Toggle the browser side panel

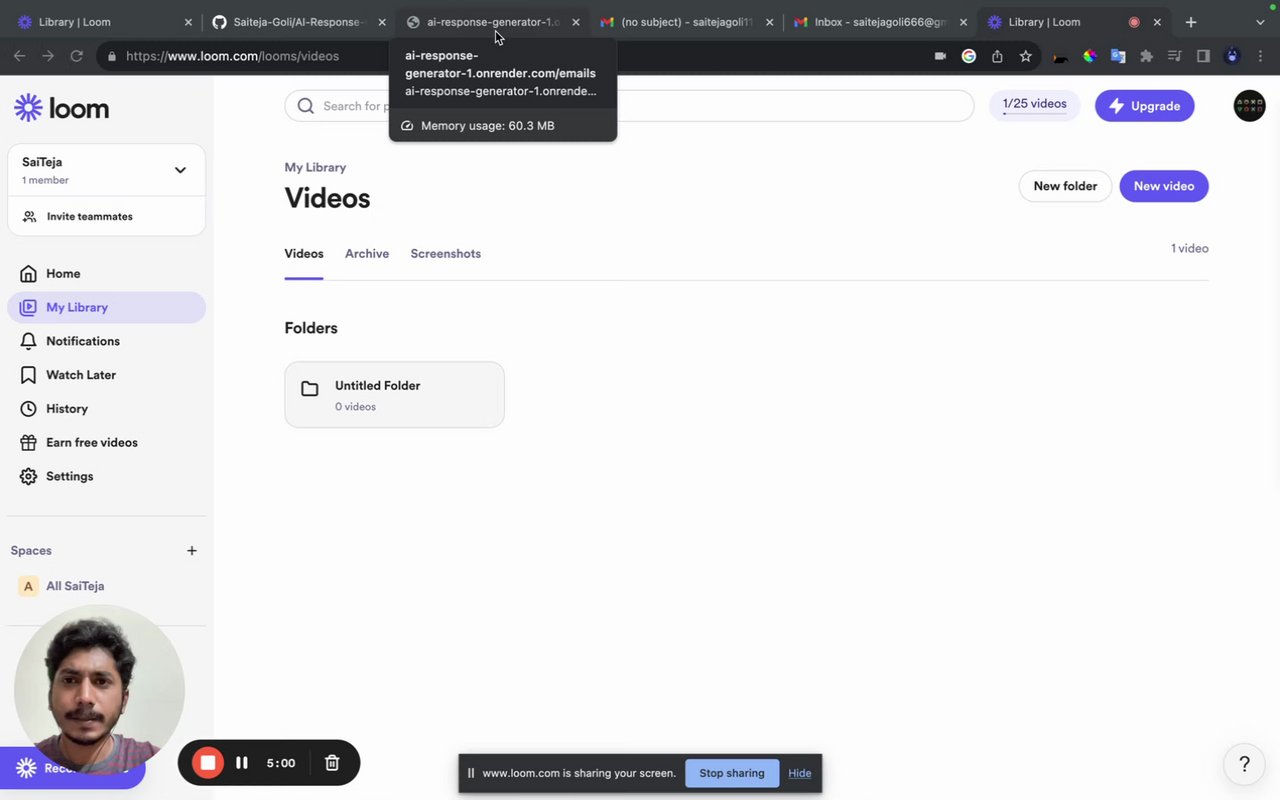click(x=1203, y=56)
